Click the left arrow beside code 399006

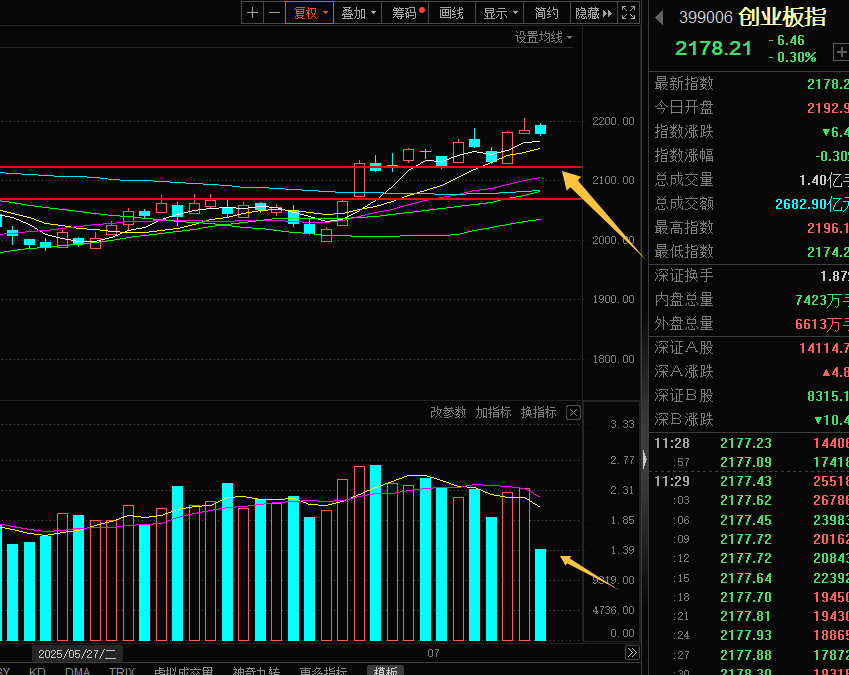pos(659,17)
